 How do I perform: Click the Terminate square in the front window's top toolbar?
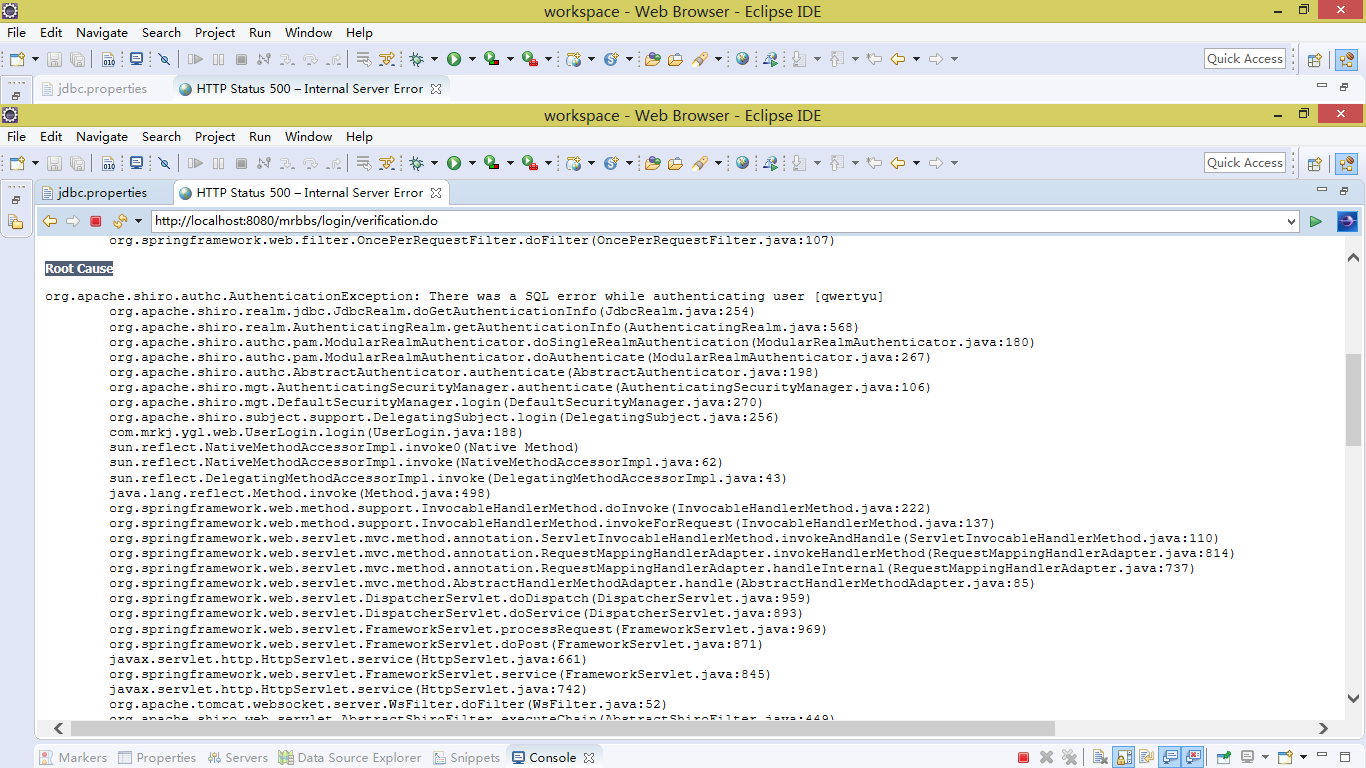241,163
